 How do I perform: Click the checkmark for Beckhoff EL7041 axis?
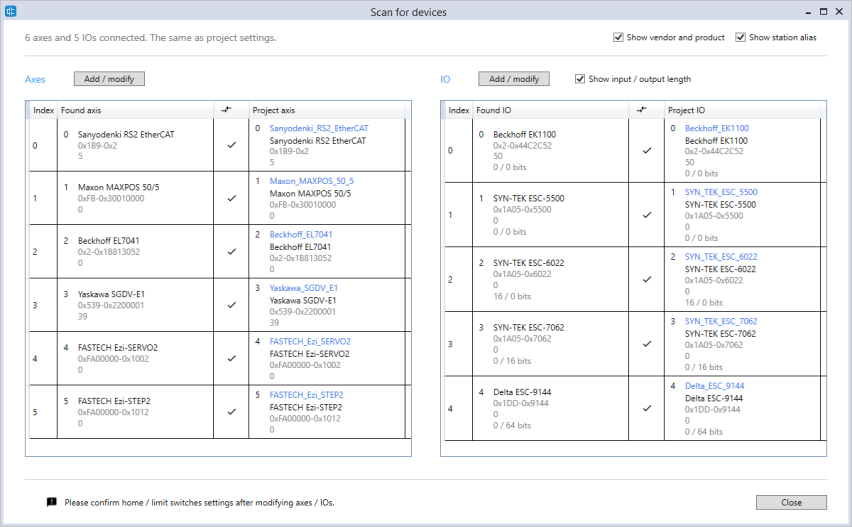tap(231, 252)
